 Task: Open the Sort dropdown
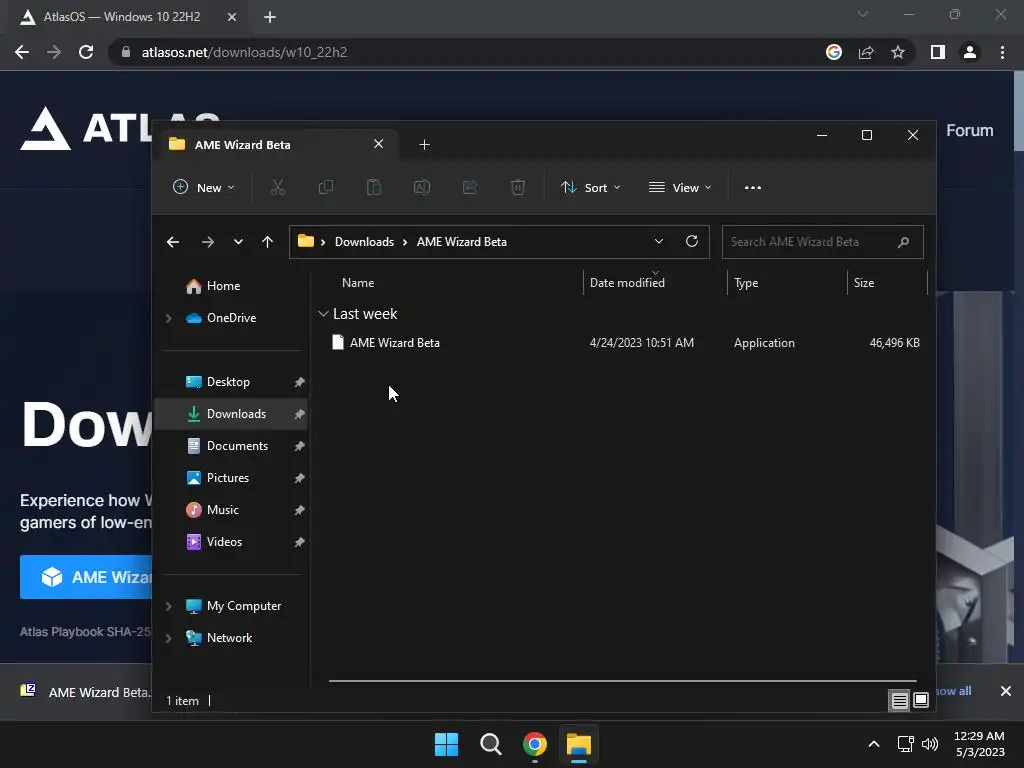pyautogui.click(x=591, y=188)
